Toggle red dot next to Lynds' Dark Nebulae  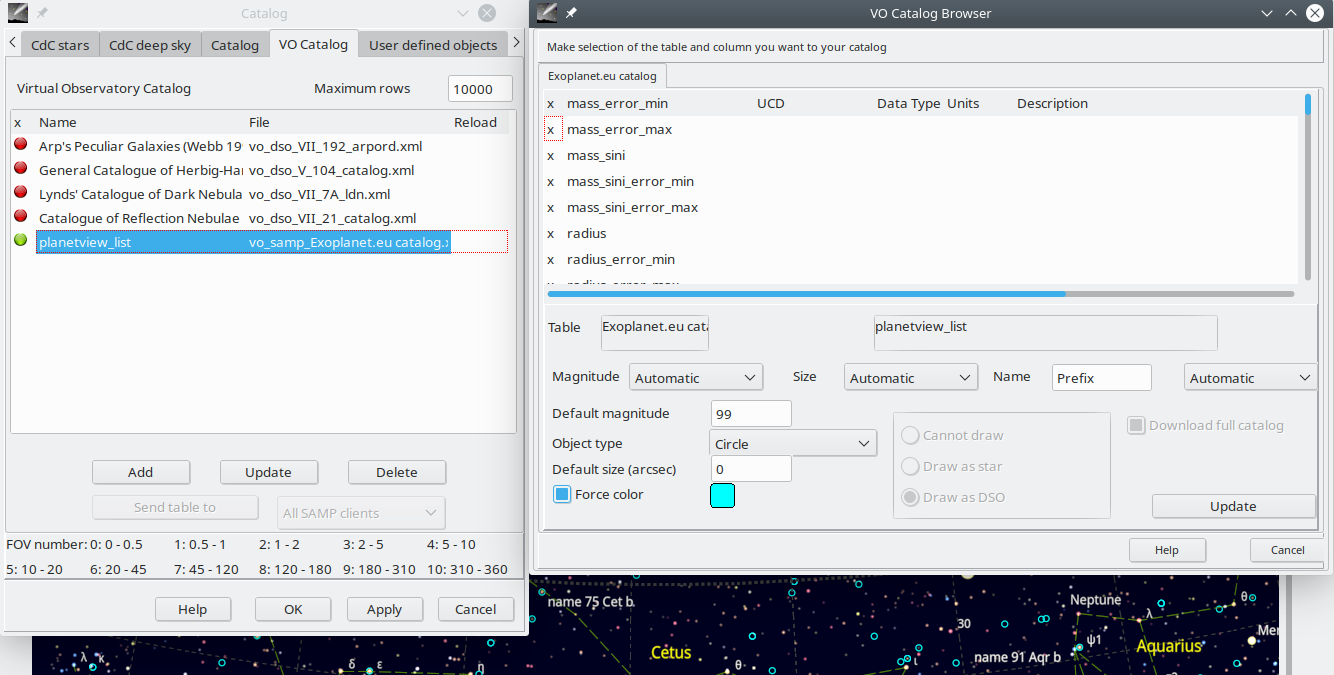[x=20, y=193]
